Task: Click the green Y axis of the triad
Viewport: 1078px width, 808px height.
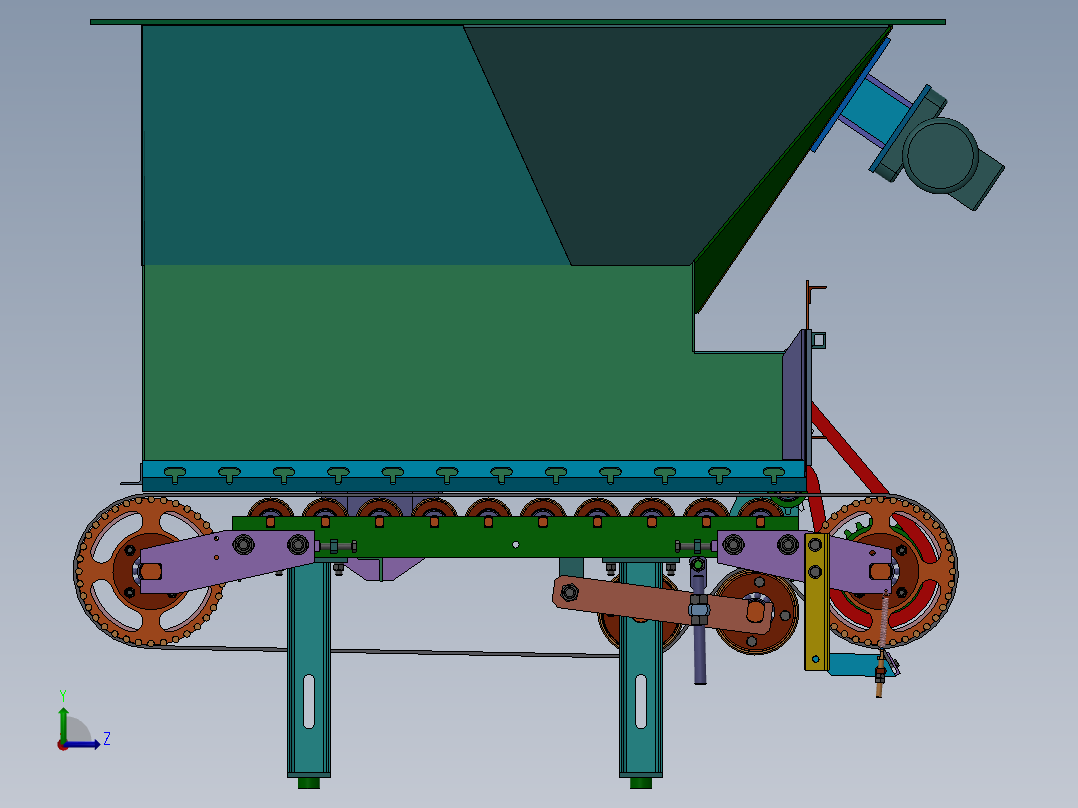Action: pyautogui.click(x=63, y=723)
